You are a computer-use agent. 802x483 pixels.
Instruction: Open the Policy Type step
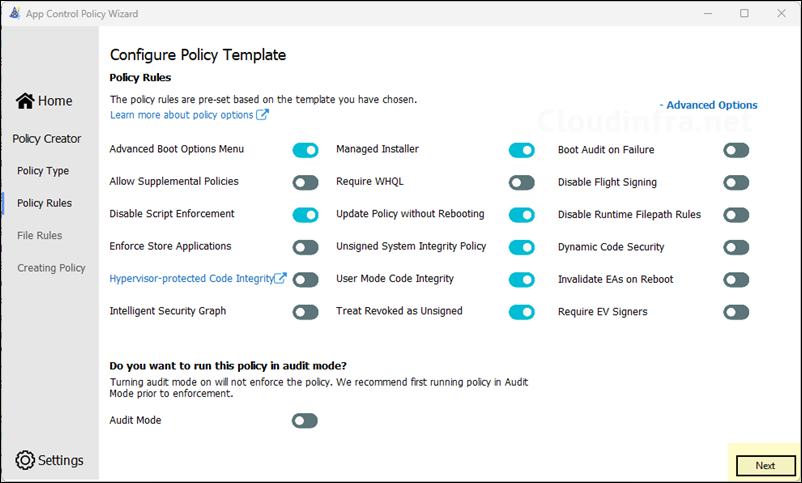[x=43, y=171]
